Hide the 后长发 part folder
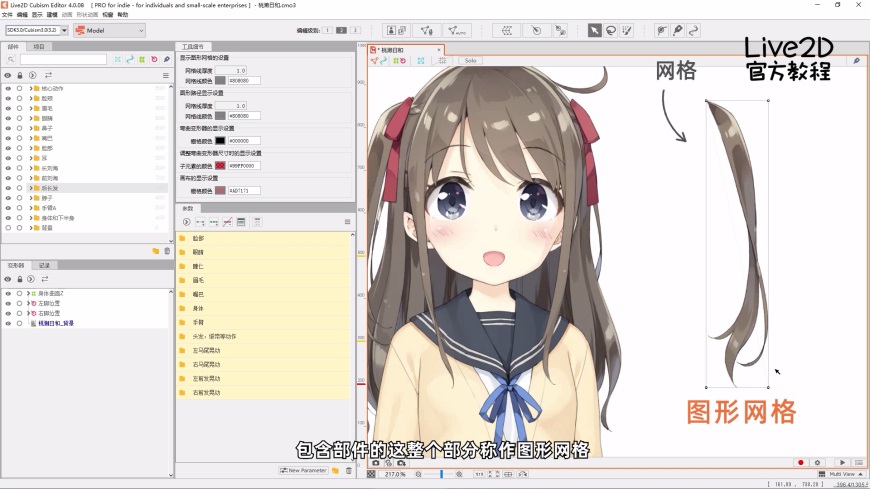The width and height of the screenshot is (870, 489). click(x=8, y=188)
